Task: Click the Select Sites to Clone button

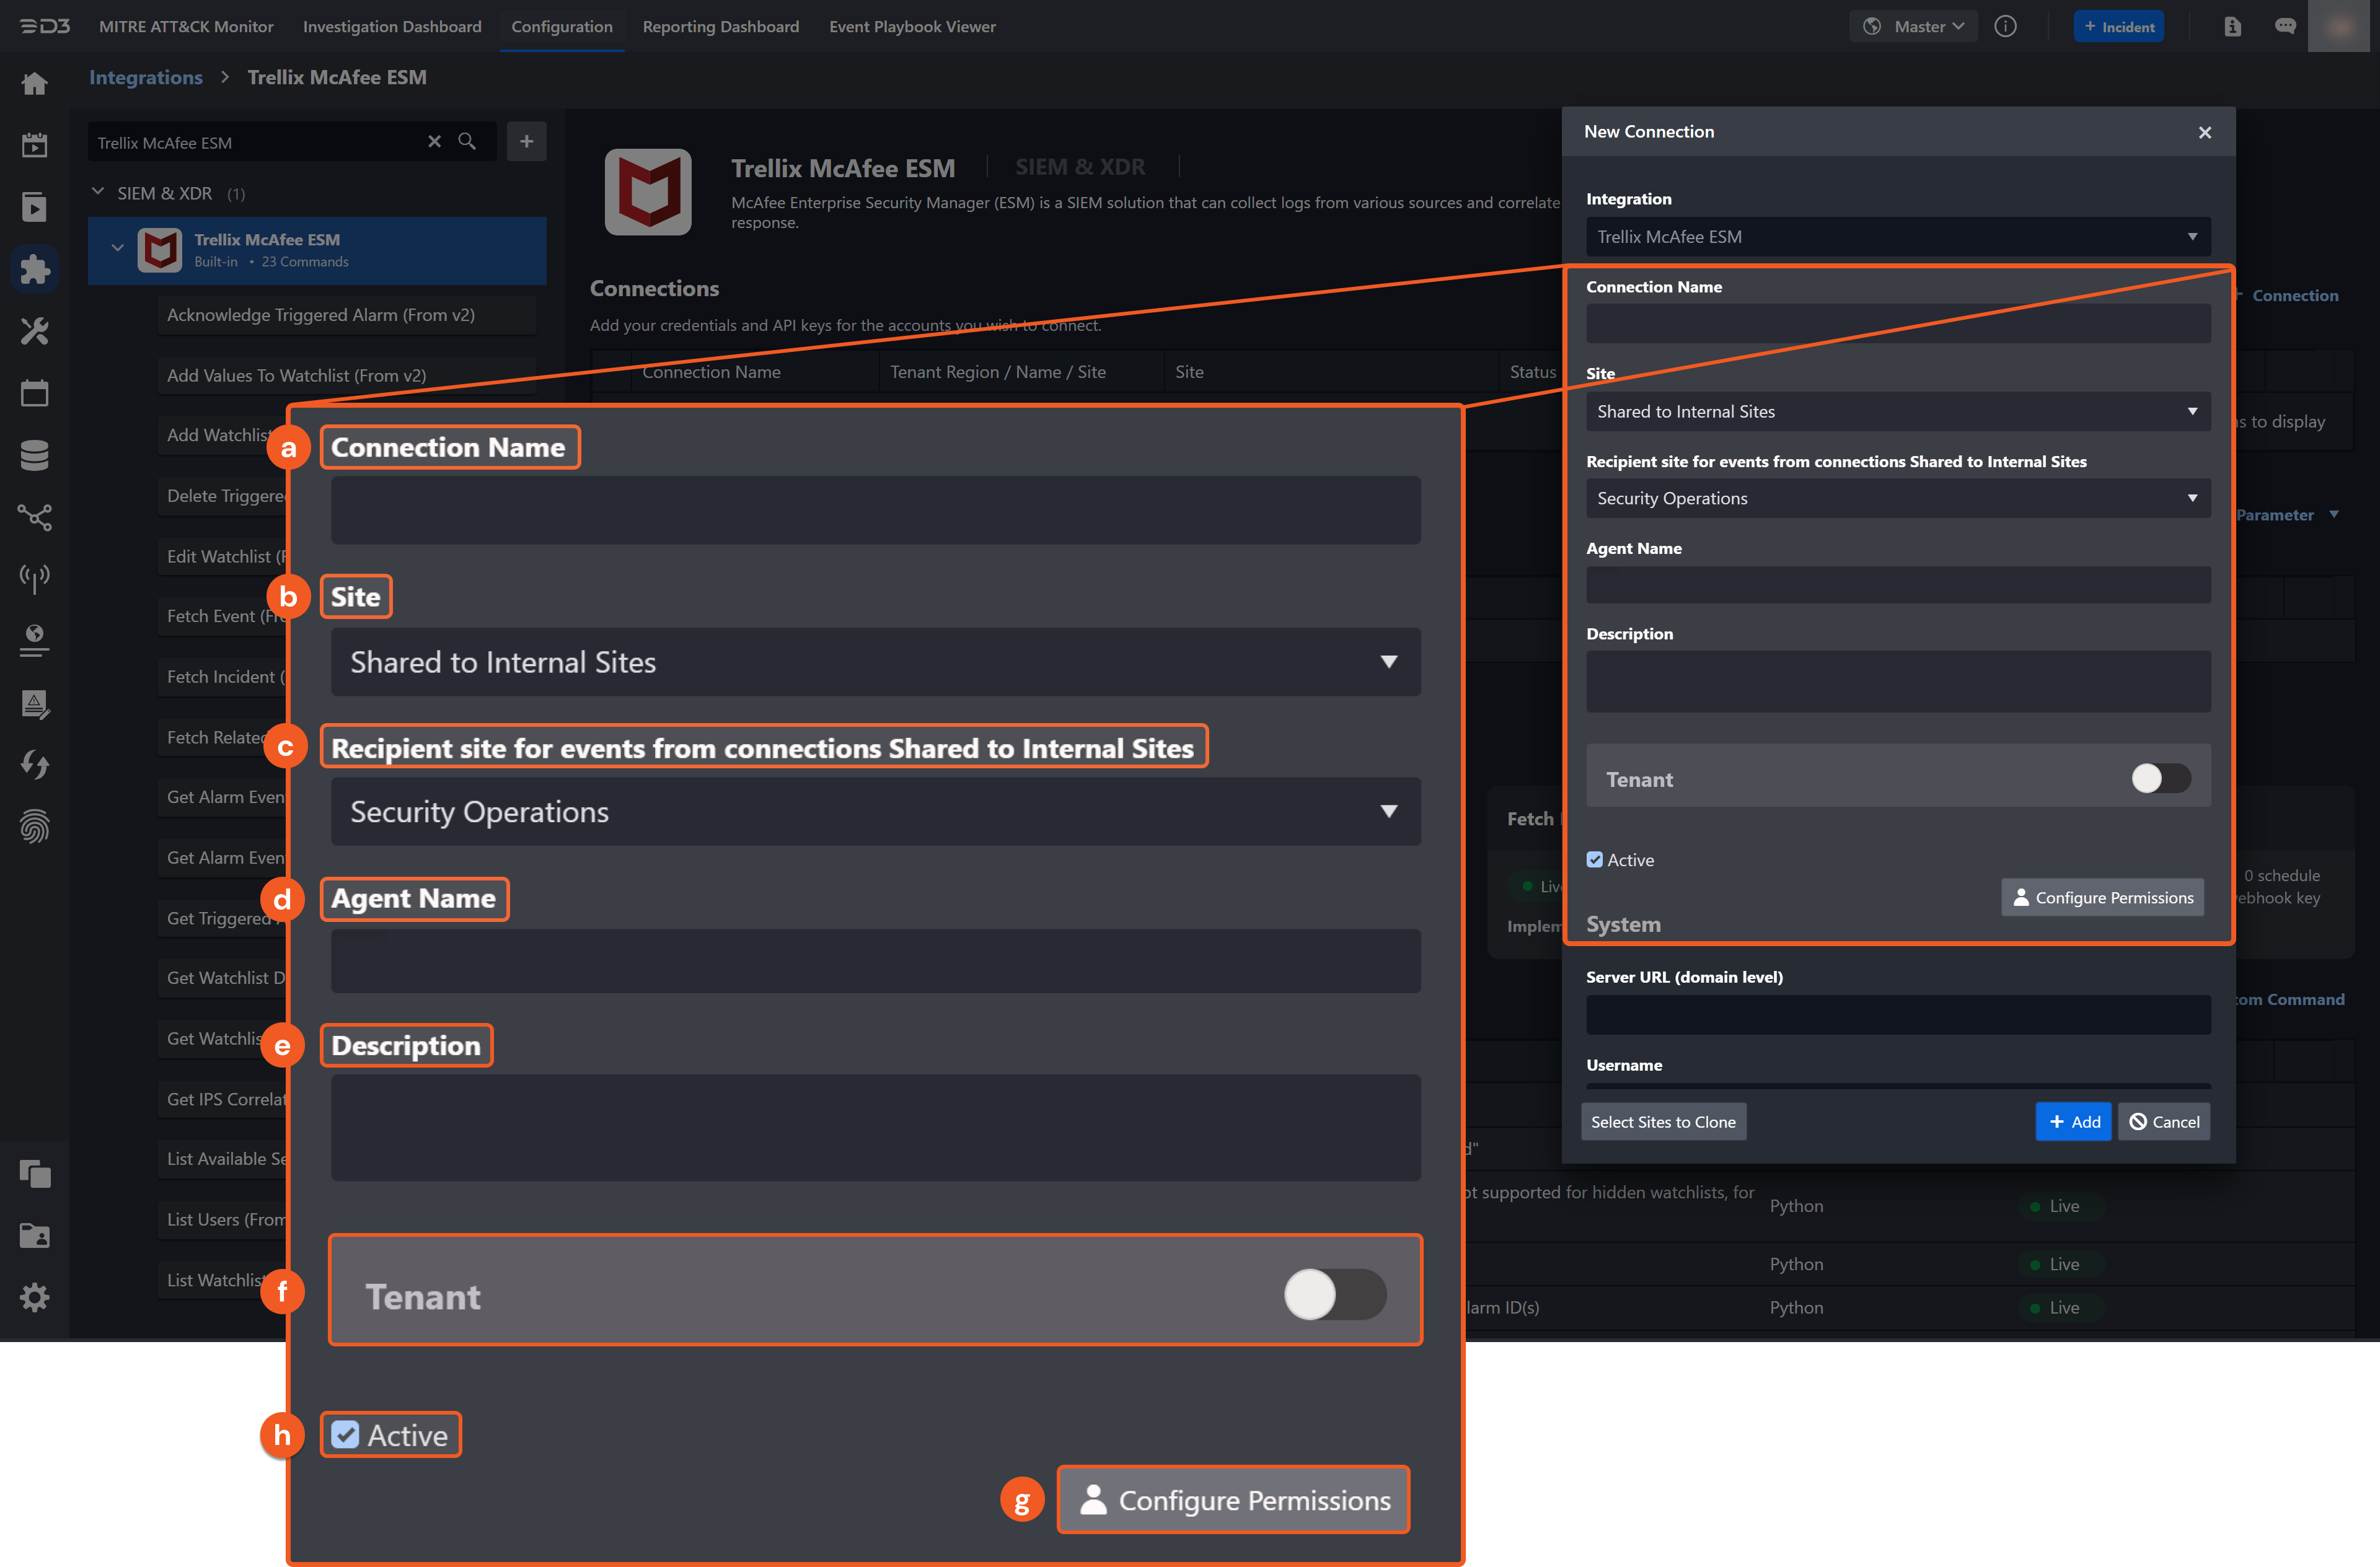Action: (1663, 1122)
